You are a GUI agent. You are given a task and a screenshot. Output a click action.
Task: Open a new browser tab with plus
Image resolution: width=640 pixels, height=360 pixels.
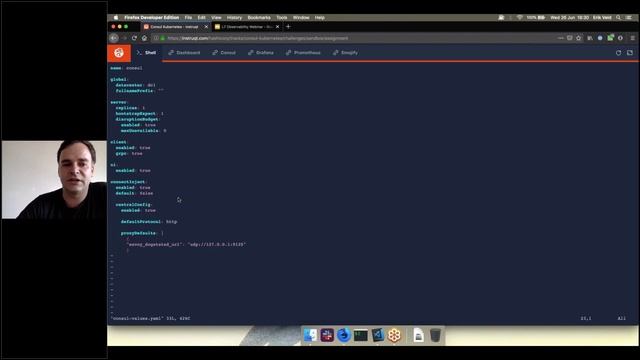tap(288, 27)
